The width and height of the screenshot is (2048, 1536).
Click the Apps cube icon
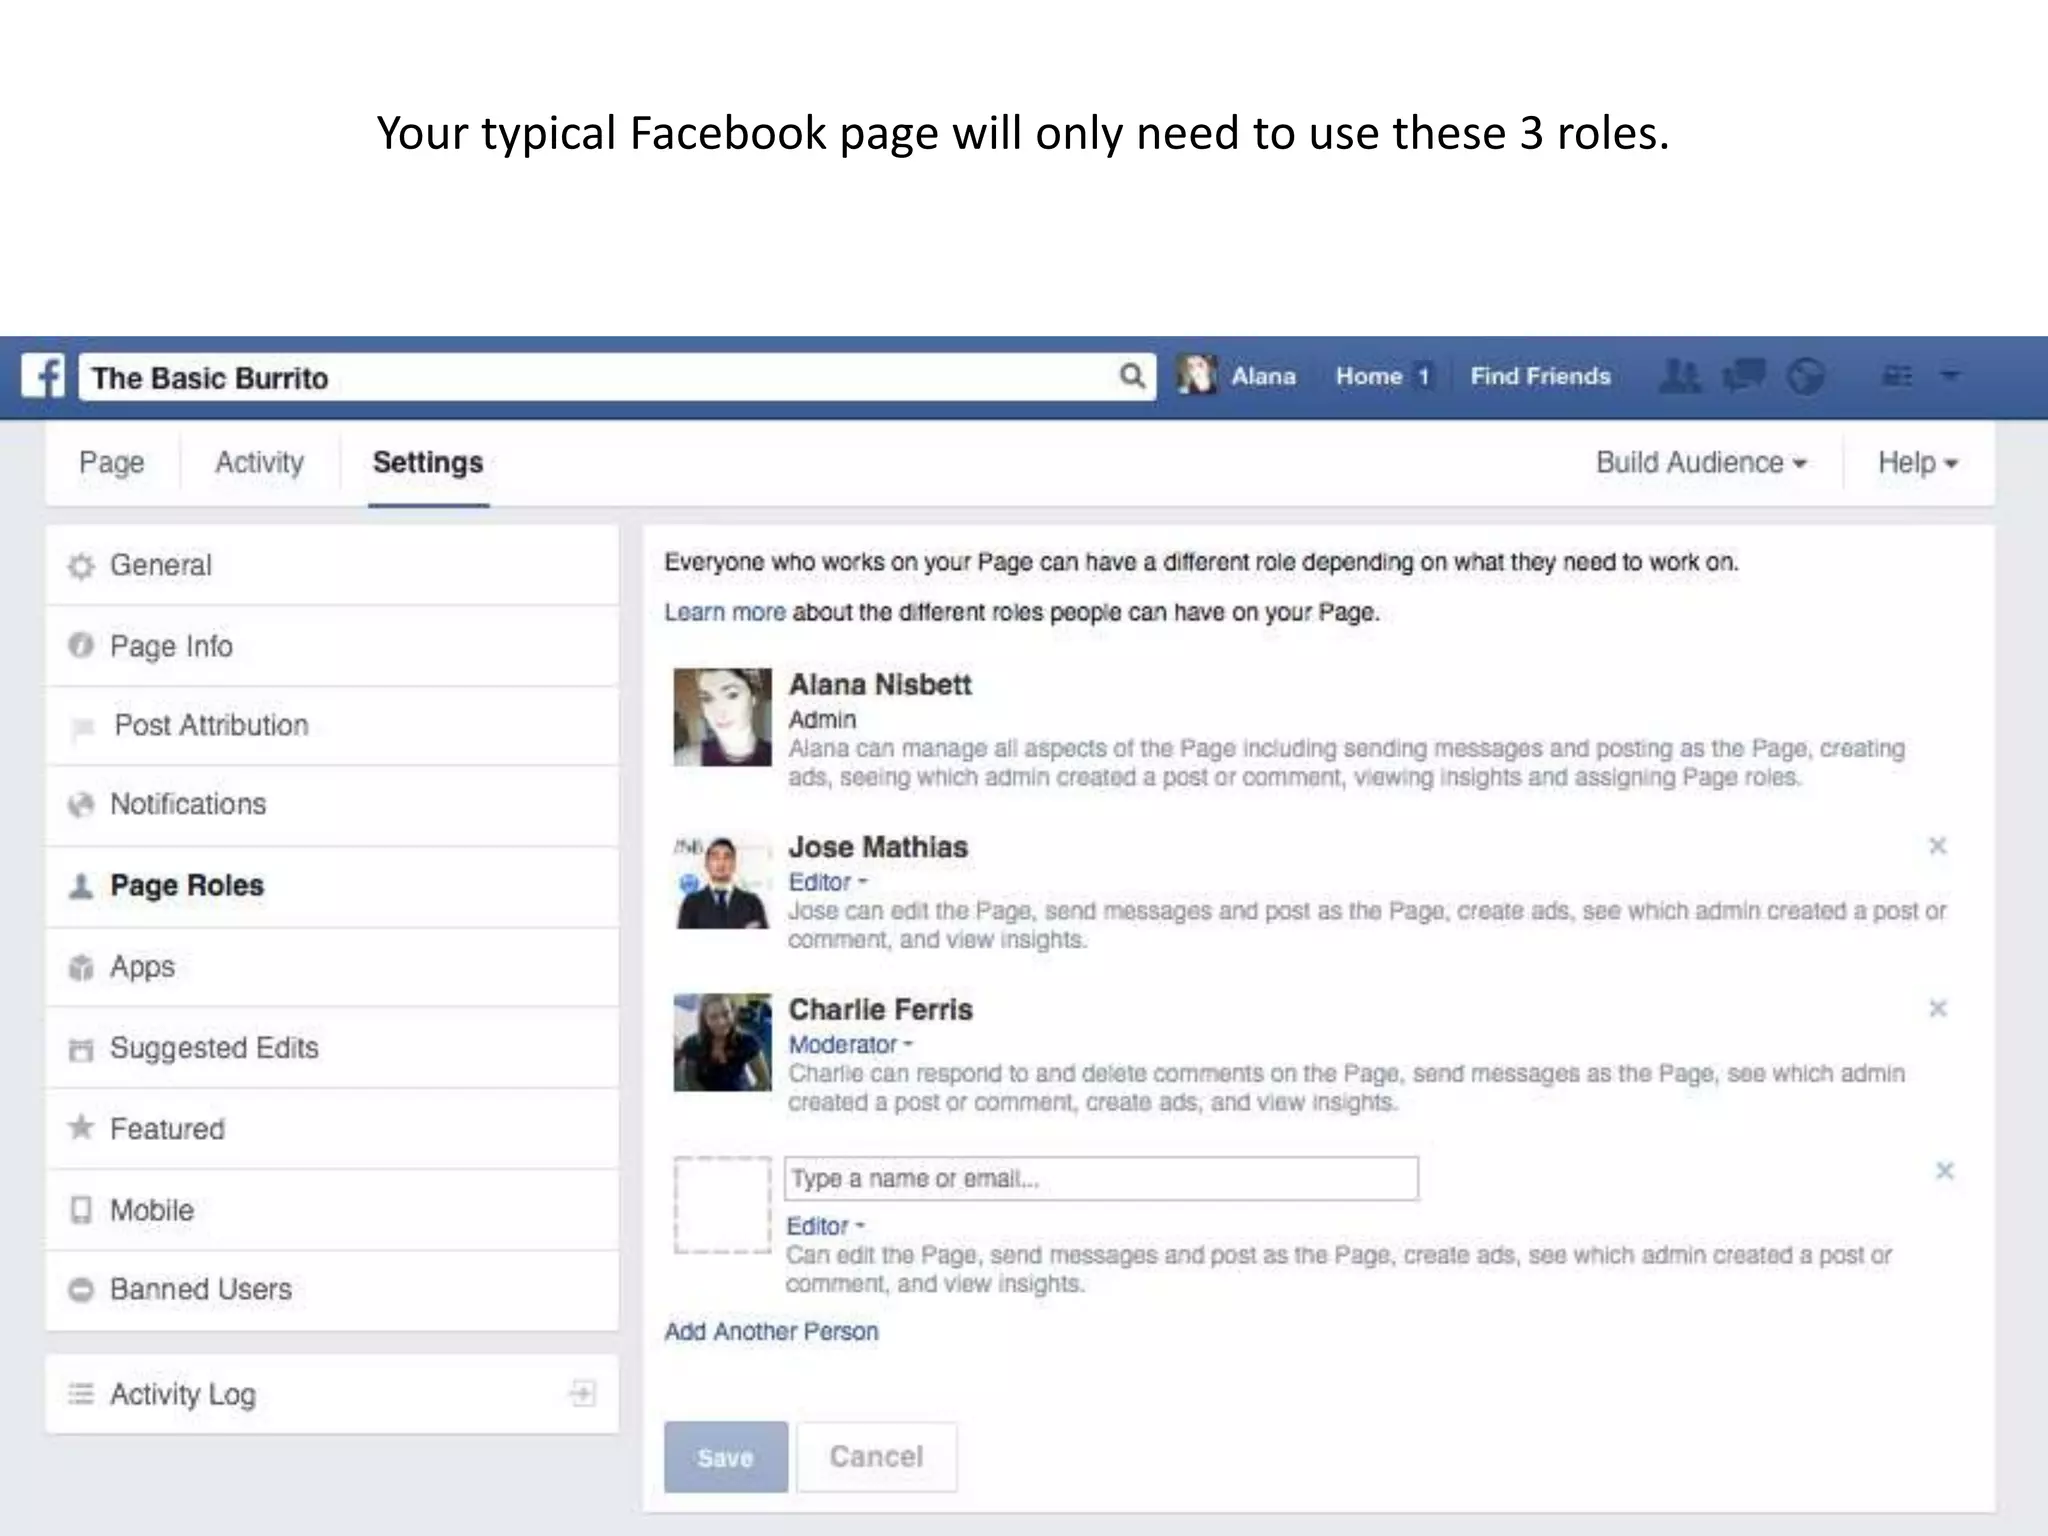click(x=81, y=967)
